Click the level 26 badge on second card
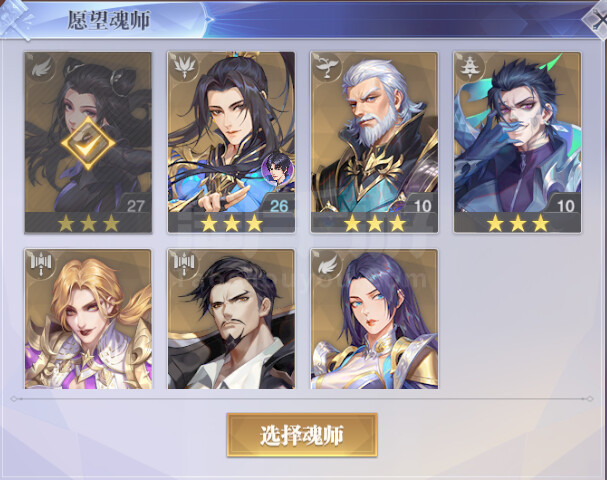Screen dimensions: 607x480 tap(278, 205)
